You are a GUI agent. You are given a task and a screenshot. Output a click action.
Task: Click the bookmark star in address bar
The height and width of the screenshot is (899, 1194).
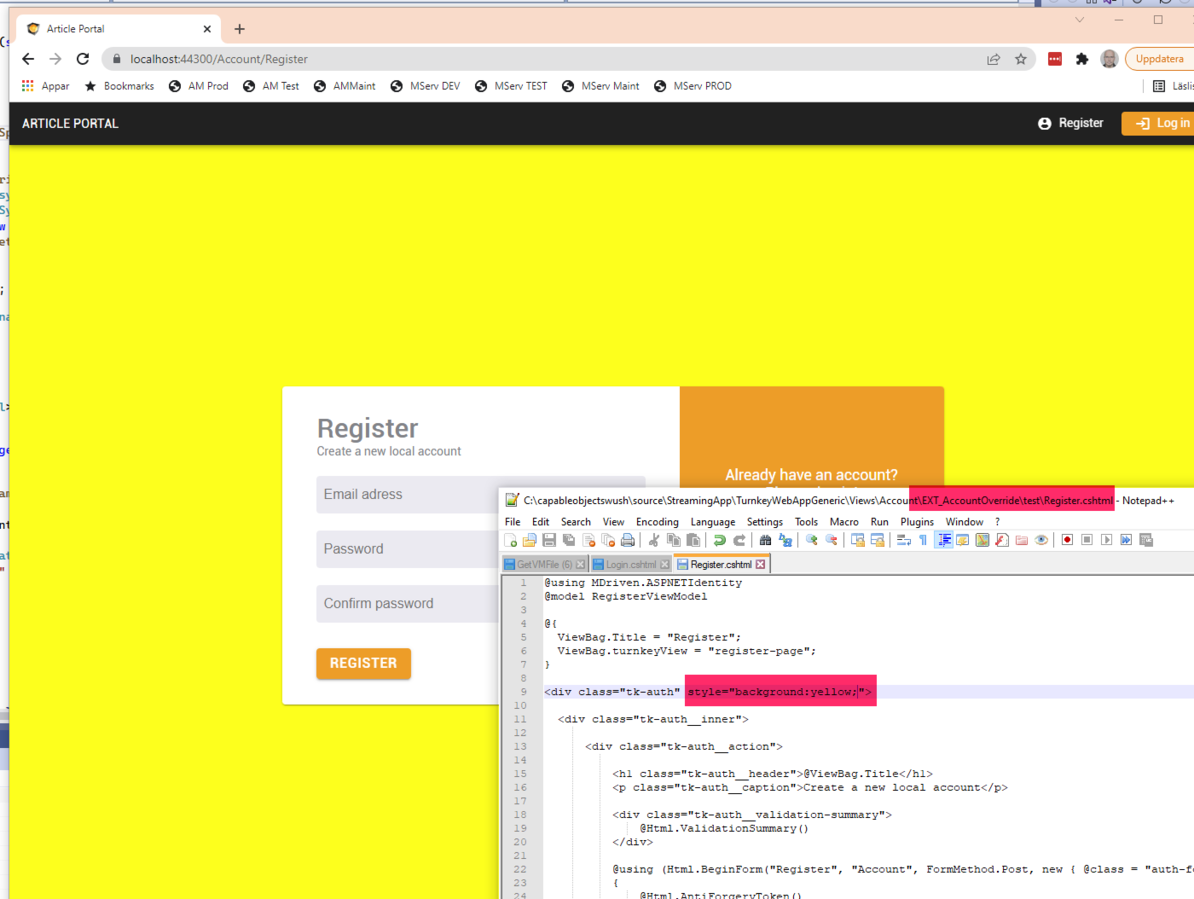[1020, 59]
